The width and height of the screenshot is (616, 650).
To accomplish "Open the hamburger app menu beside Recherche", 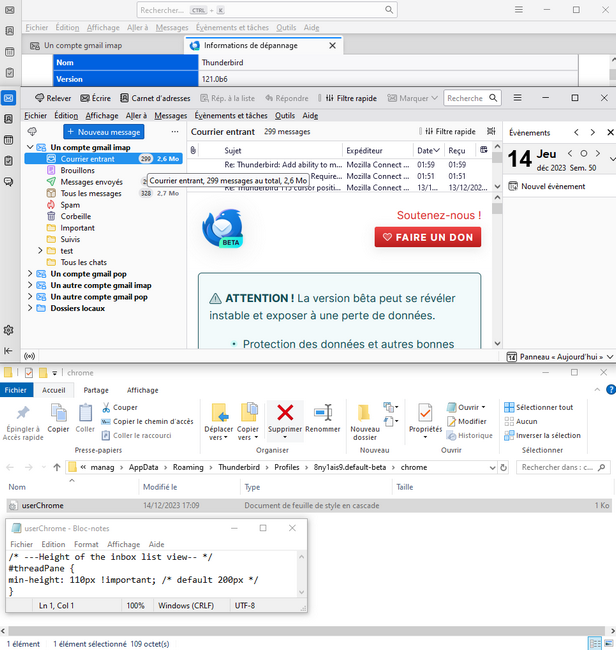I will point(517,98).
